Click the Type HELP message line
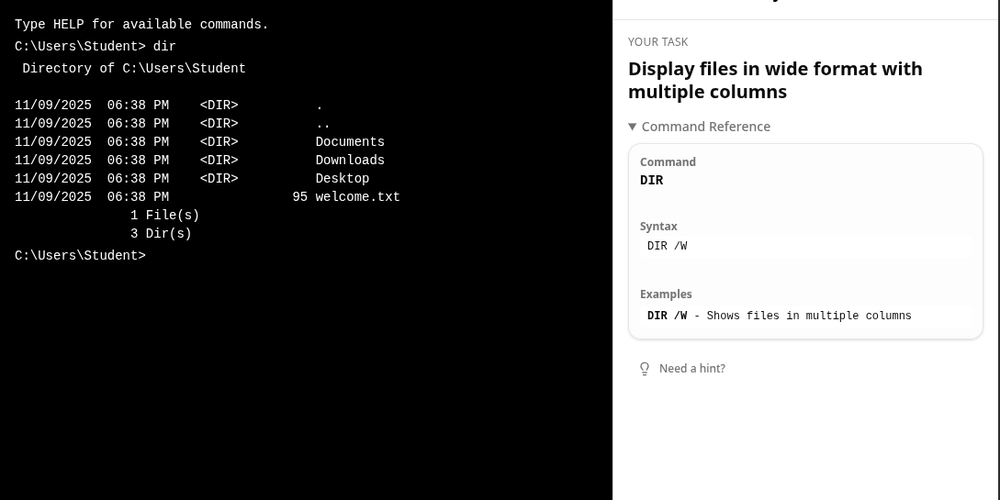Screen dimensions: 1000x500 tap(141, 24)
